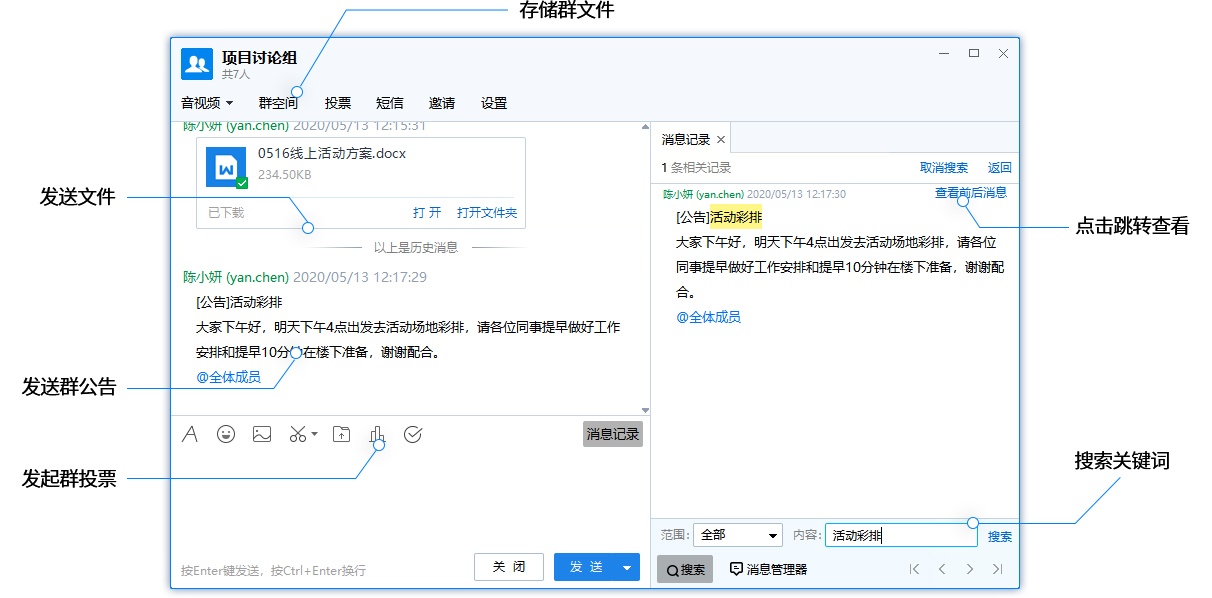
Task: Open the emoji picker
Action: 226,434
